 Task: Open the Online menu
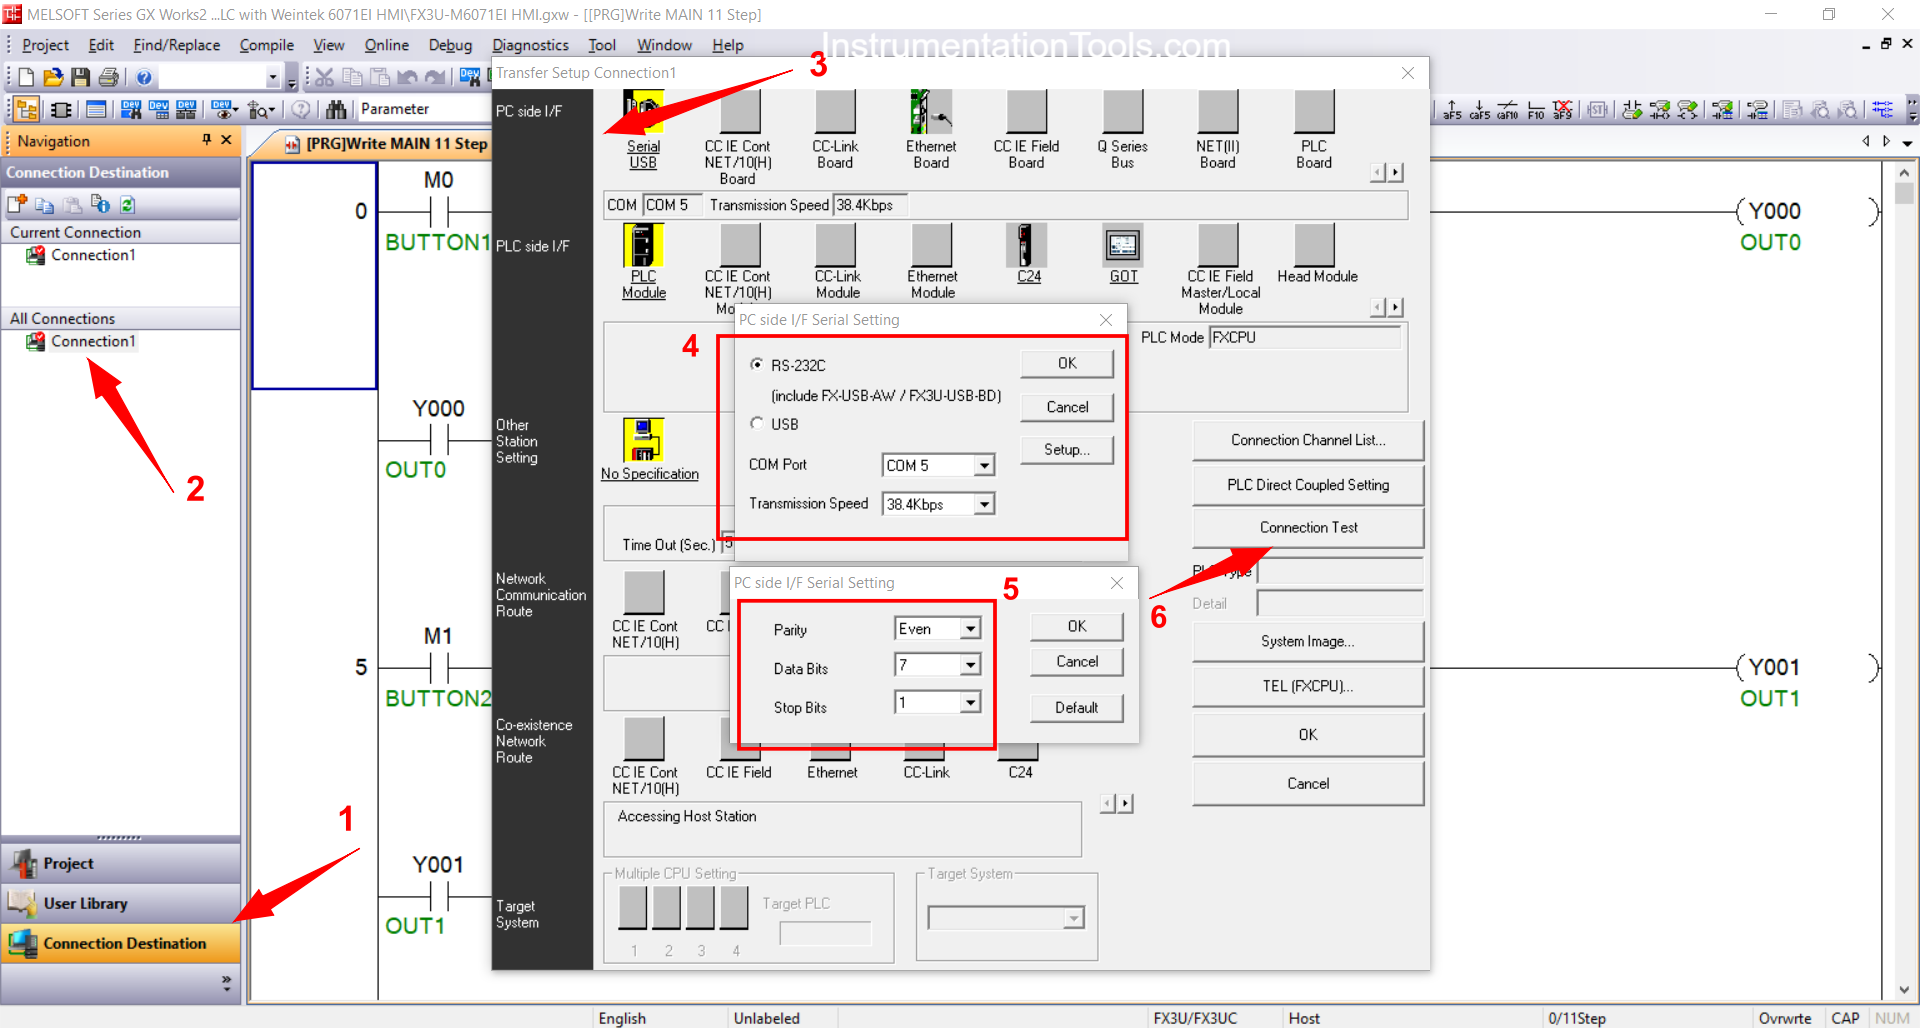pyautogui.click(x=387, y=45)
